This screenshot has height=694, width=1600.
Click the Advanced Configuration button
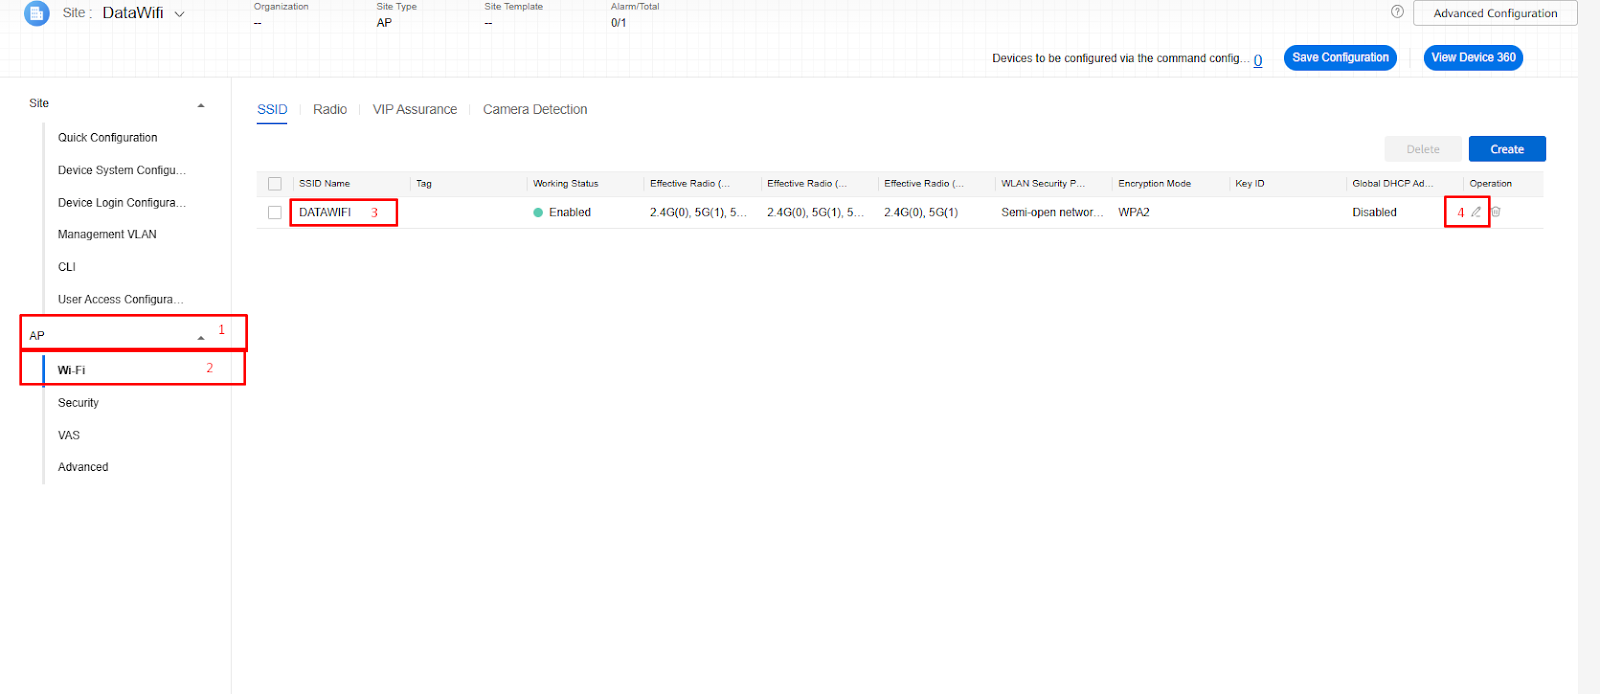(x=1495, y=13)
